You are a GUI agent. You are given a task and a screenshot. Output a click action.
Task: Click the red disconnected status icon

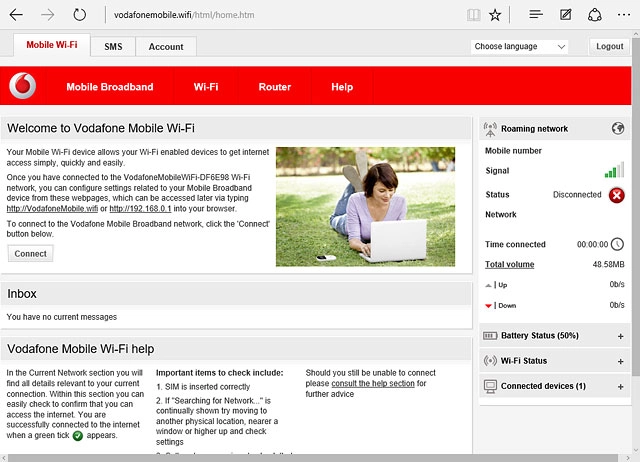pos(616,195)
